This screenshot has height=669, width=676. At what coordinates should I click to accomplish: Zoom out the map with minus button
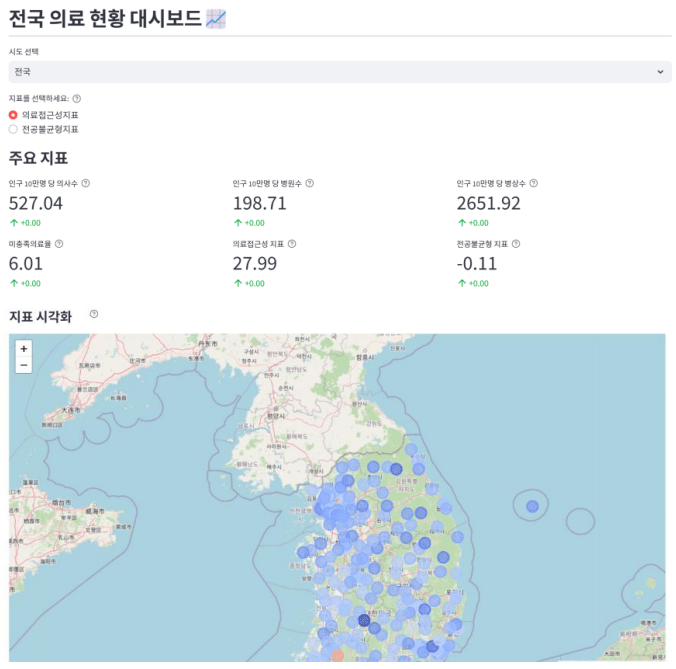point(24,366)
